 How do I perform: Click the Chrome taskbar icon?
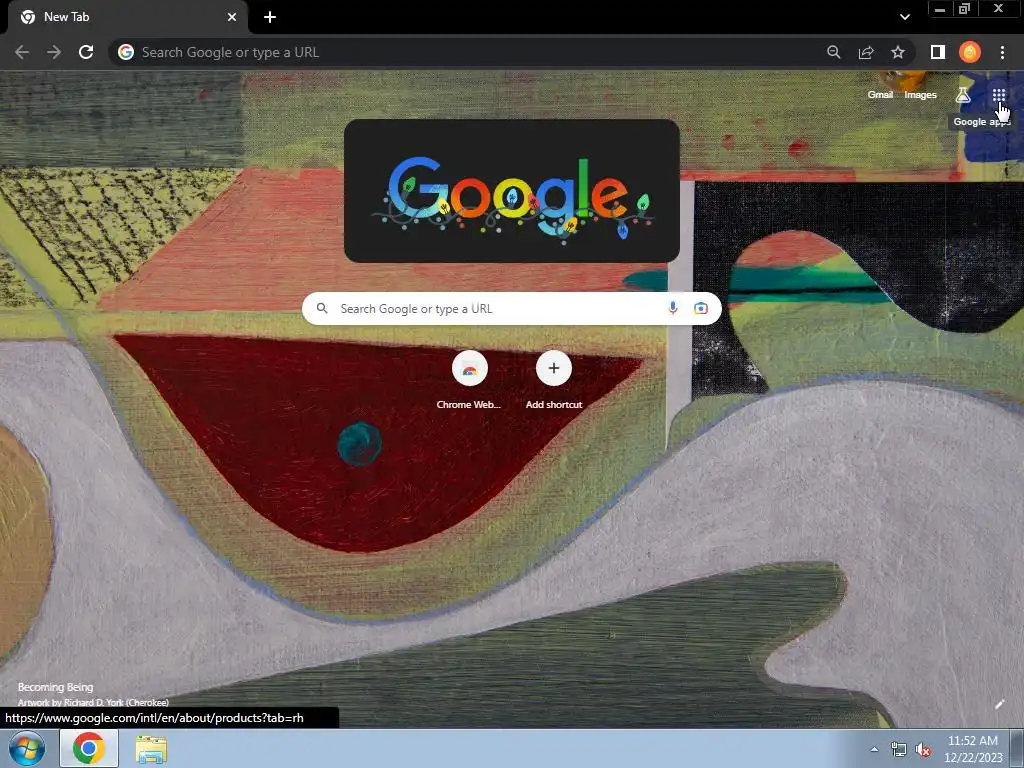[x=89, y=748]
